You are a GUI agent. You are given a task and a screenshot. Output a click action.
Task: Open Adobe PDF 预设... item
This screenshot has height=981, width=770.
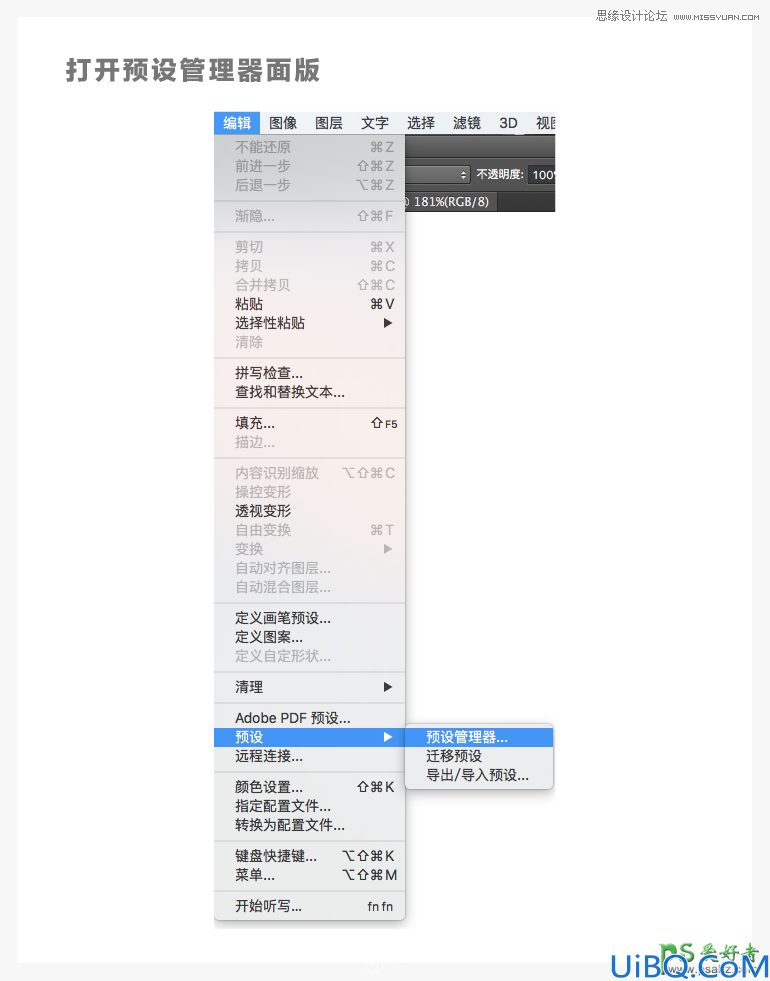click(310, 718)
